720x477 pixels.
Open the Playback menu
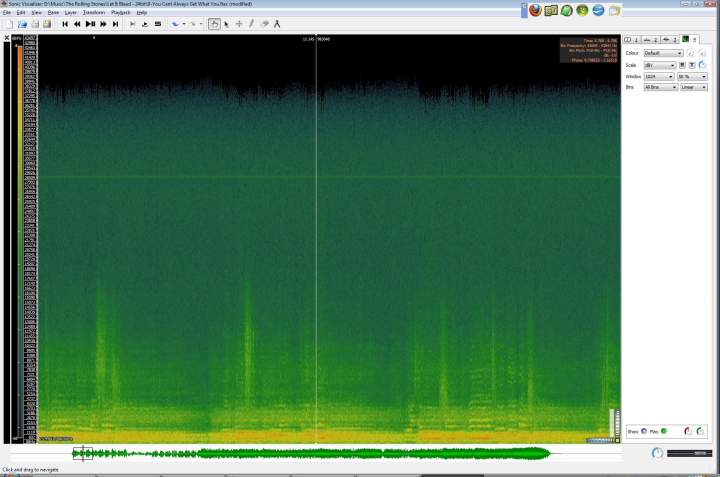(121, 12)
